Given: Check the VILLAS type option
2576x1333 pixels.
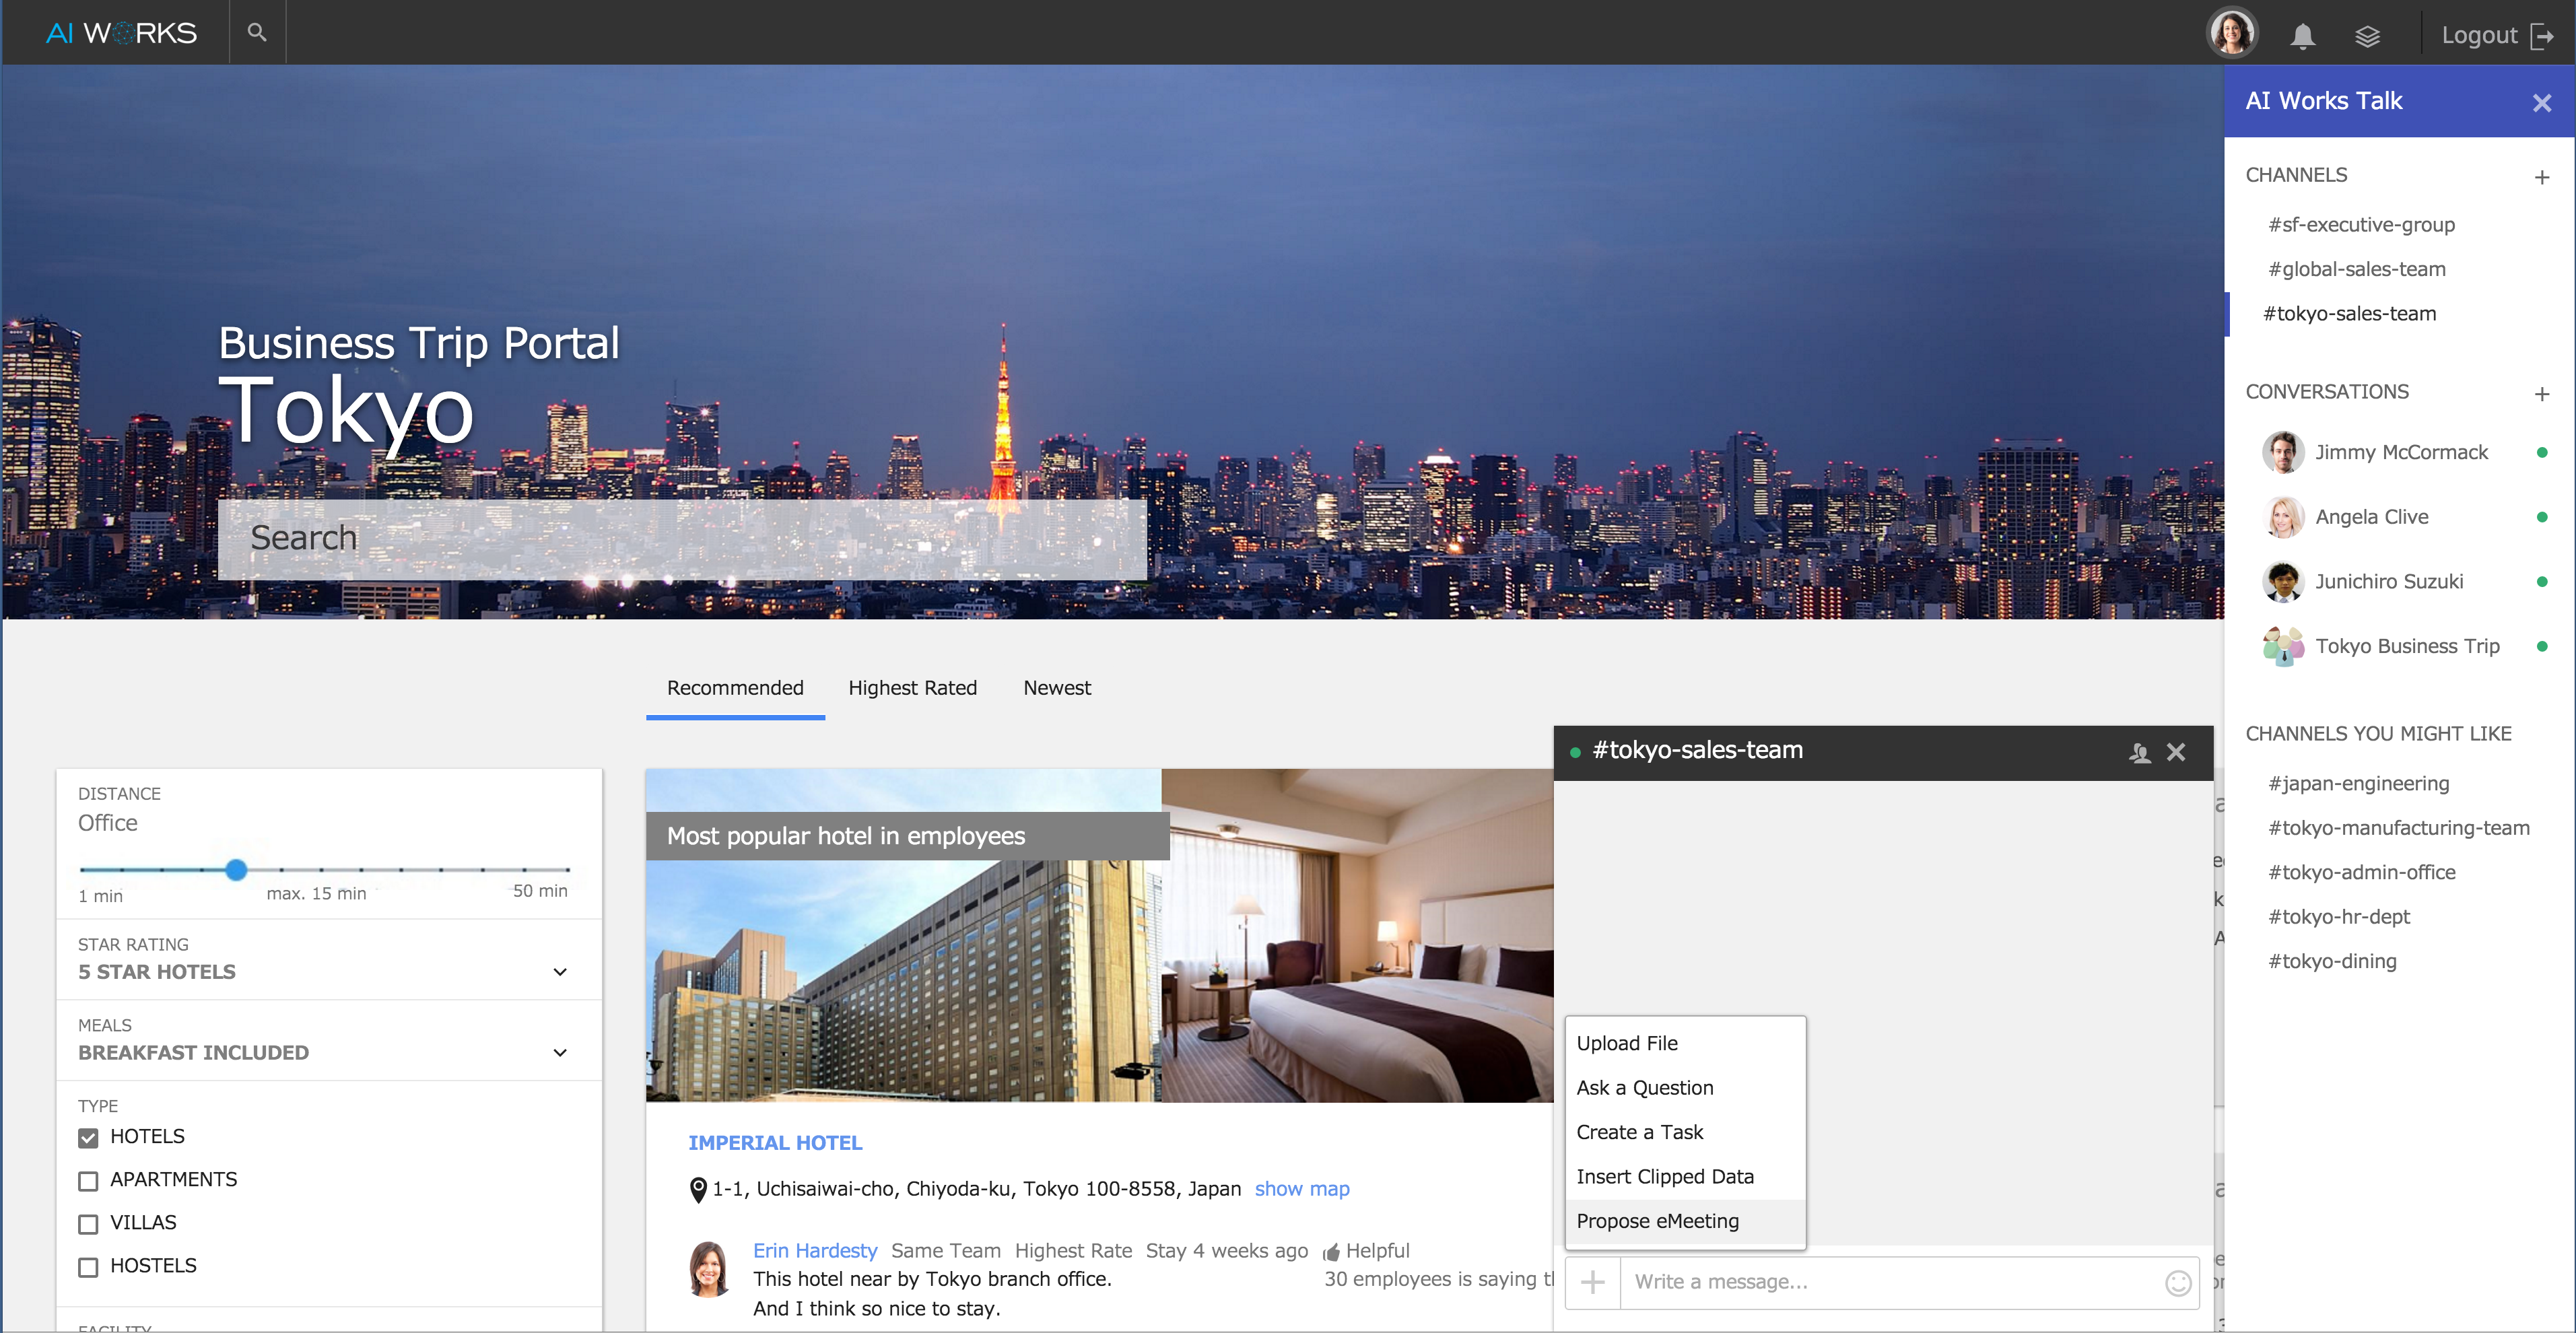Looking at the screenshot, I should (88, 1224).
